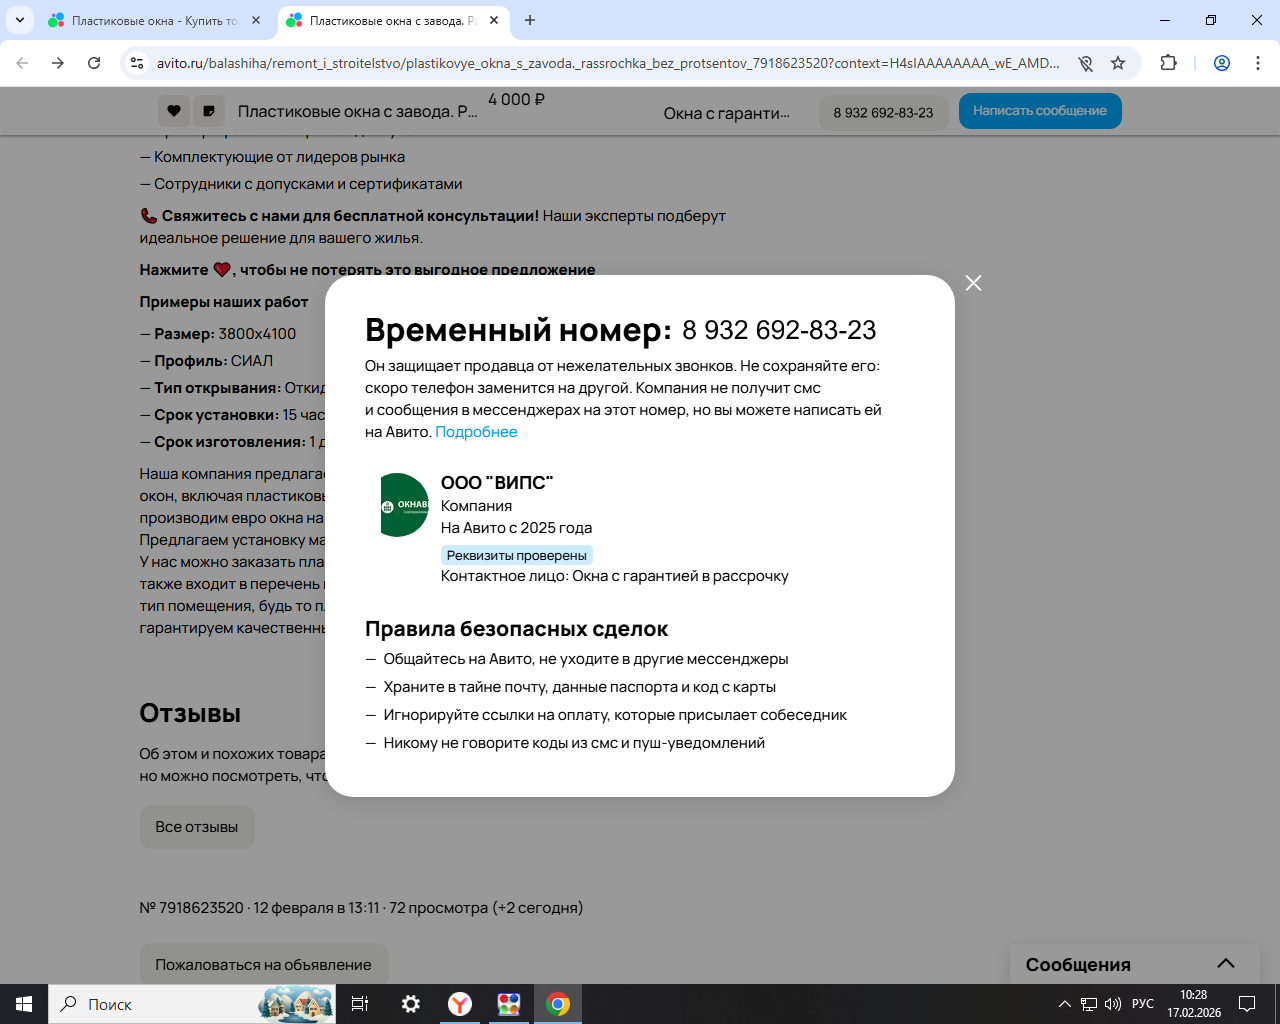Click the Окна с гарантией seller name in header
Viewport: 1280px width, 1024px height.
coord(727,114)
